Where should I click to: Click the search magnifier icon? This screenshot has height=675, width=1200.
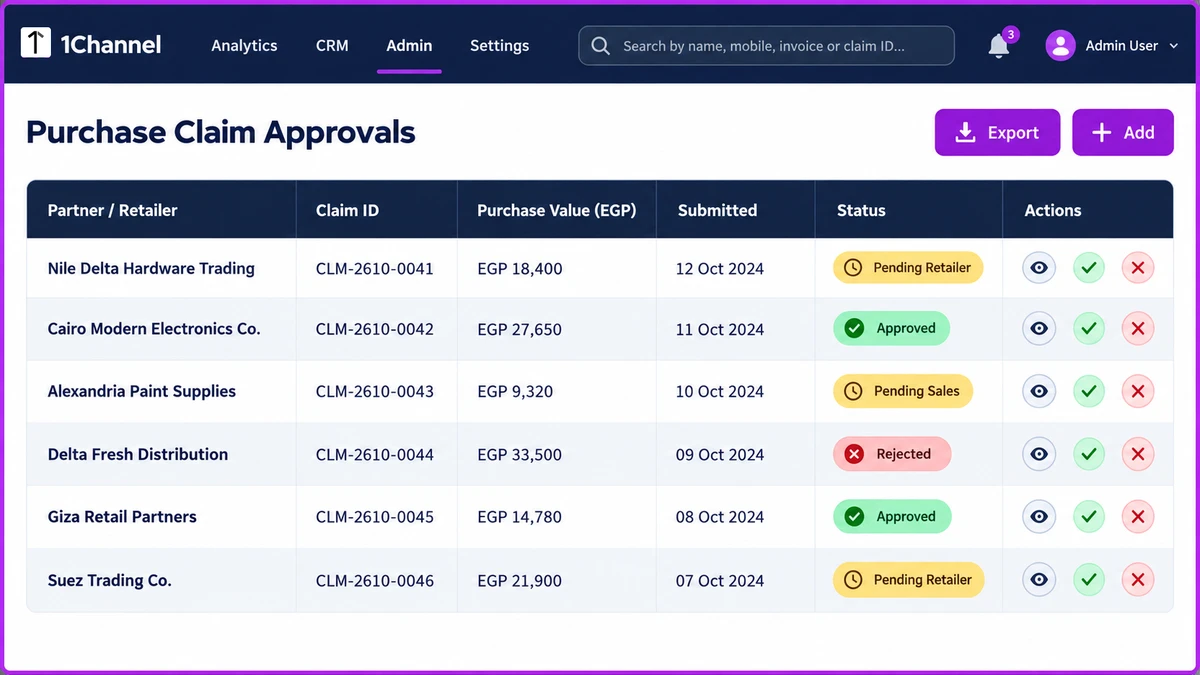tap(600, 46)
